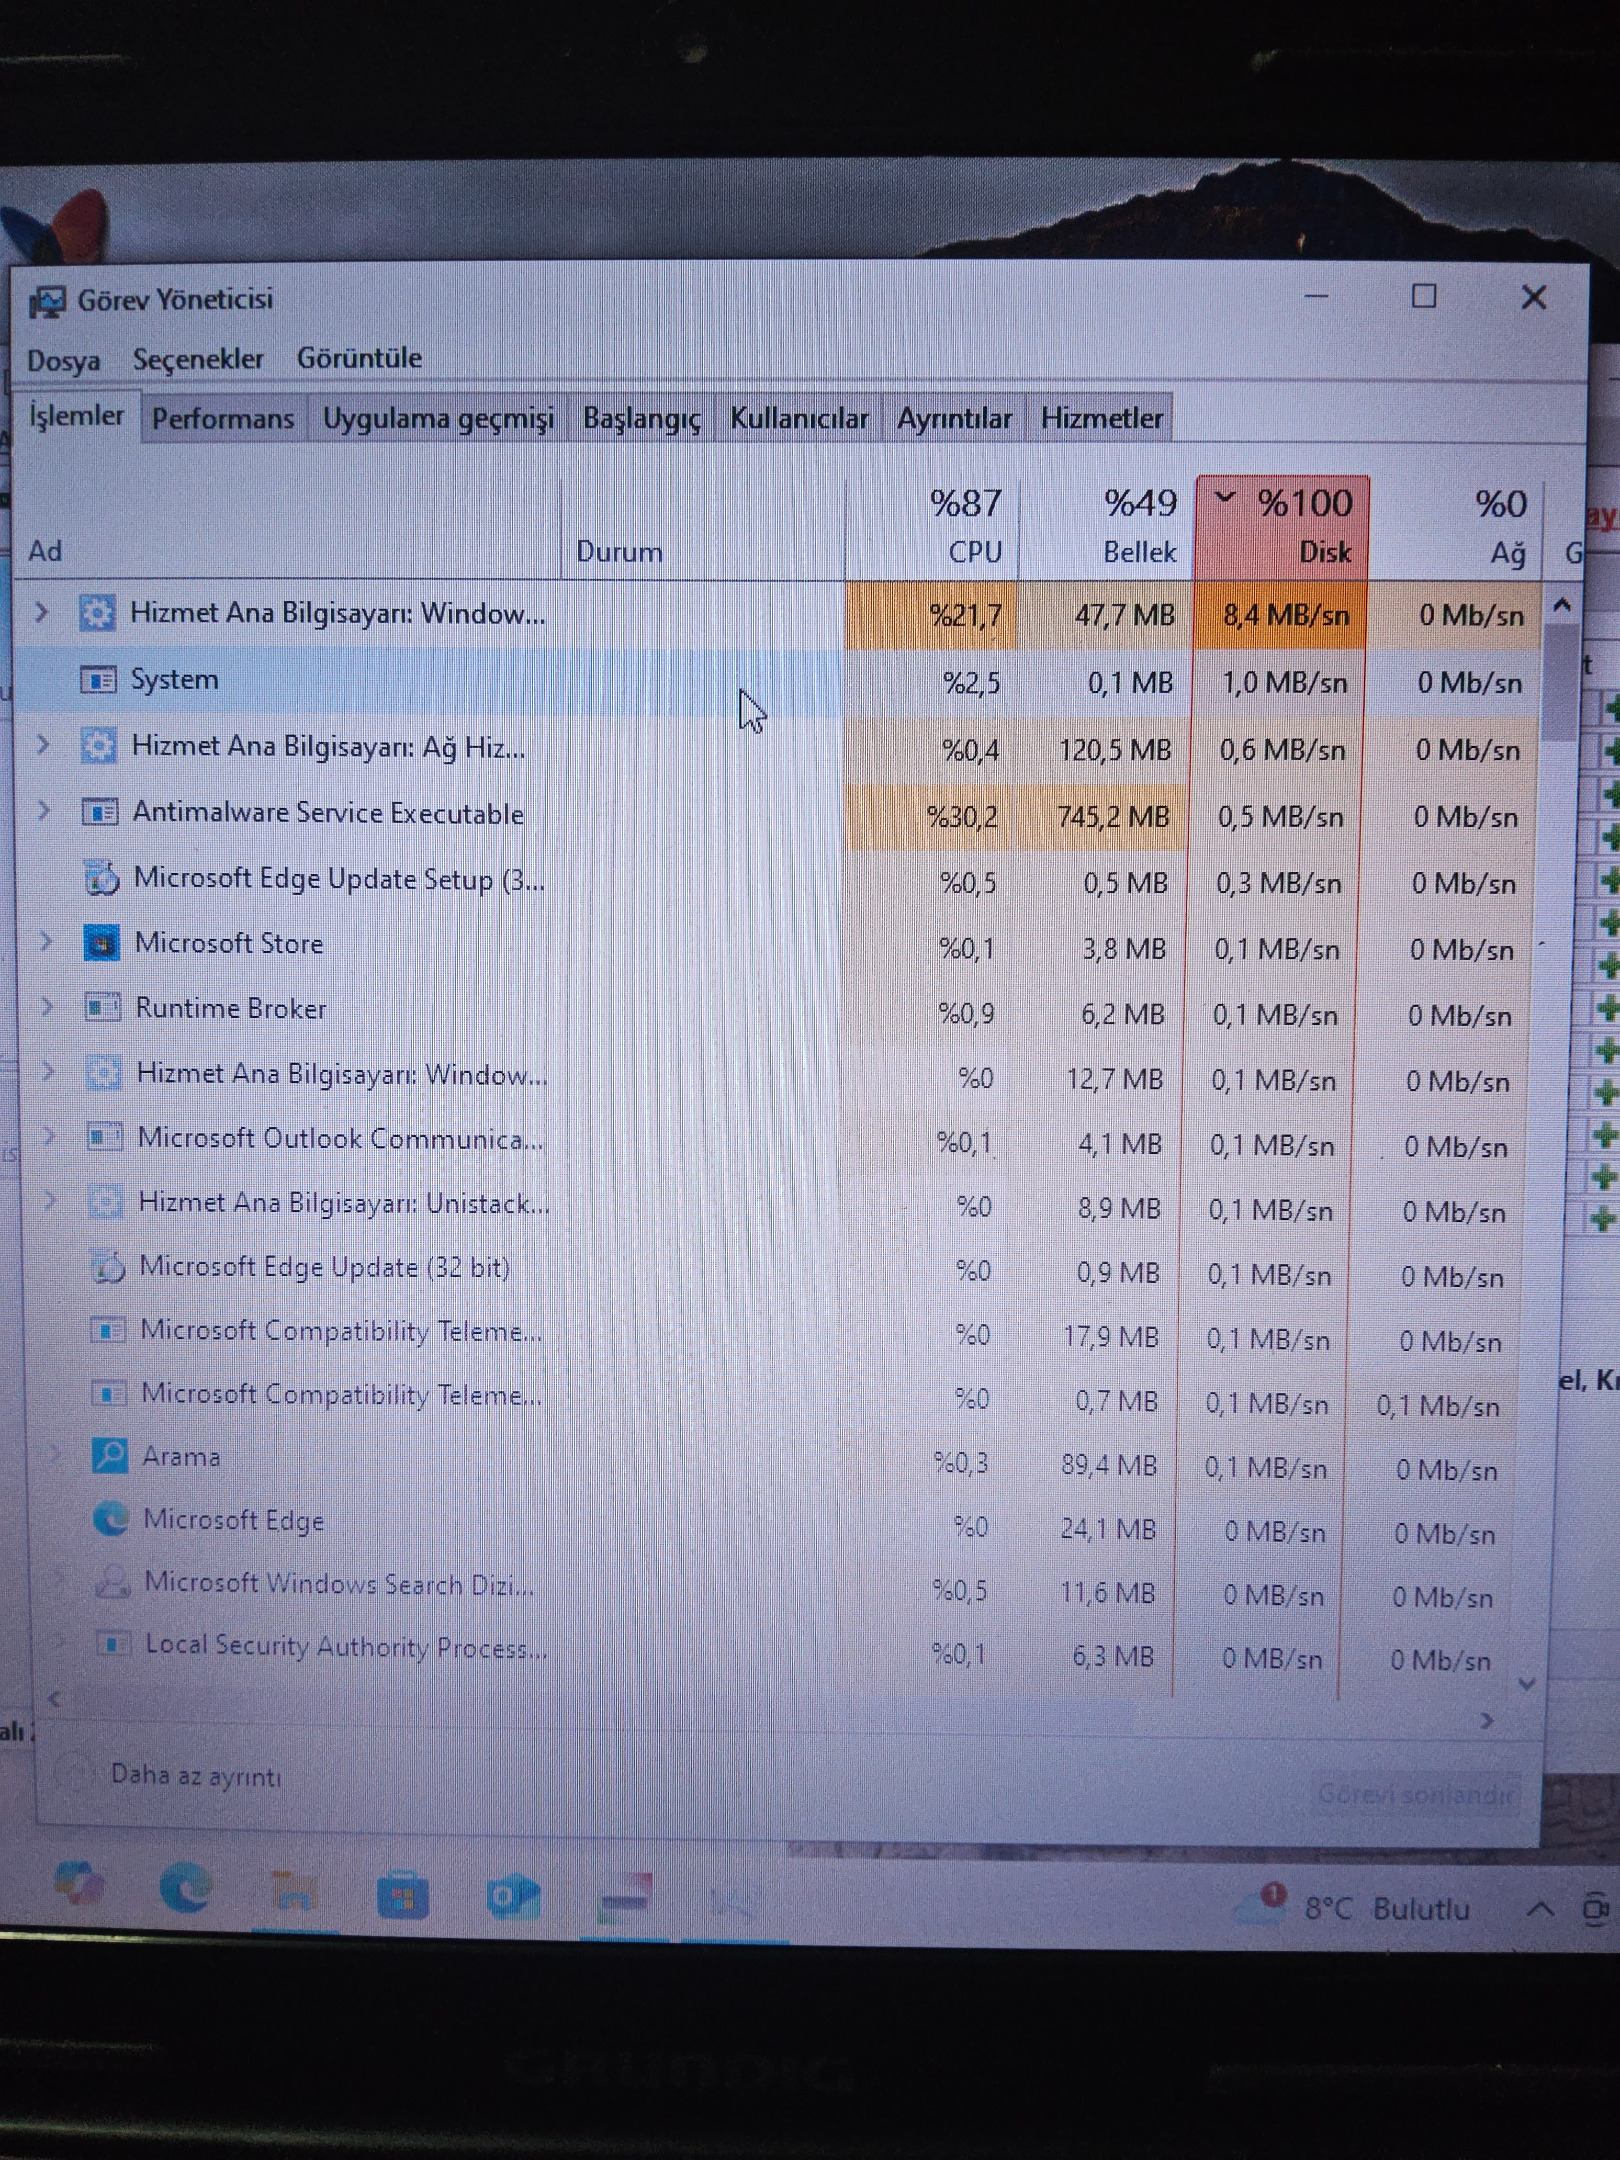
Task: Open the Dosya menu
Action: tap(63, 360)
